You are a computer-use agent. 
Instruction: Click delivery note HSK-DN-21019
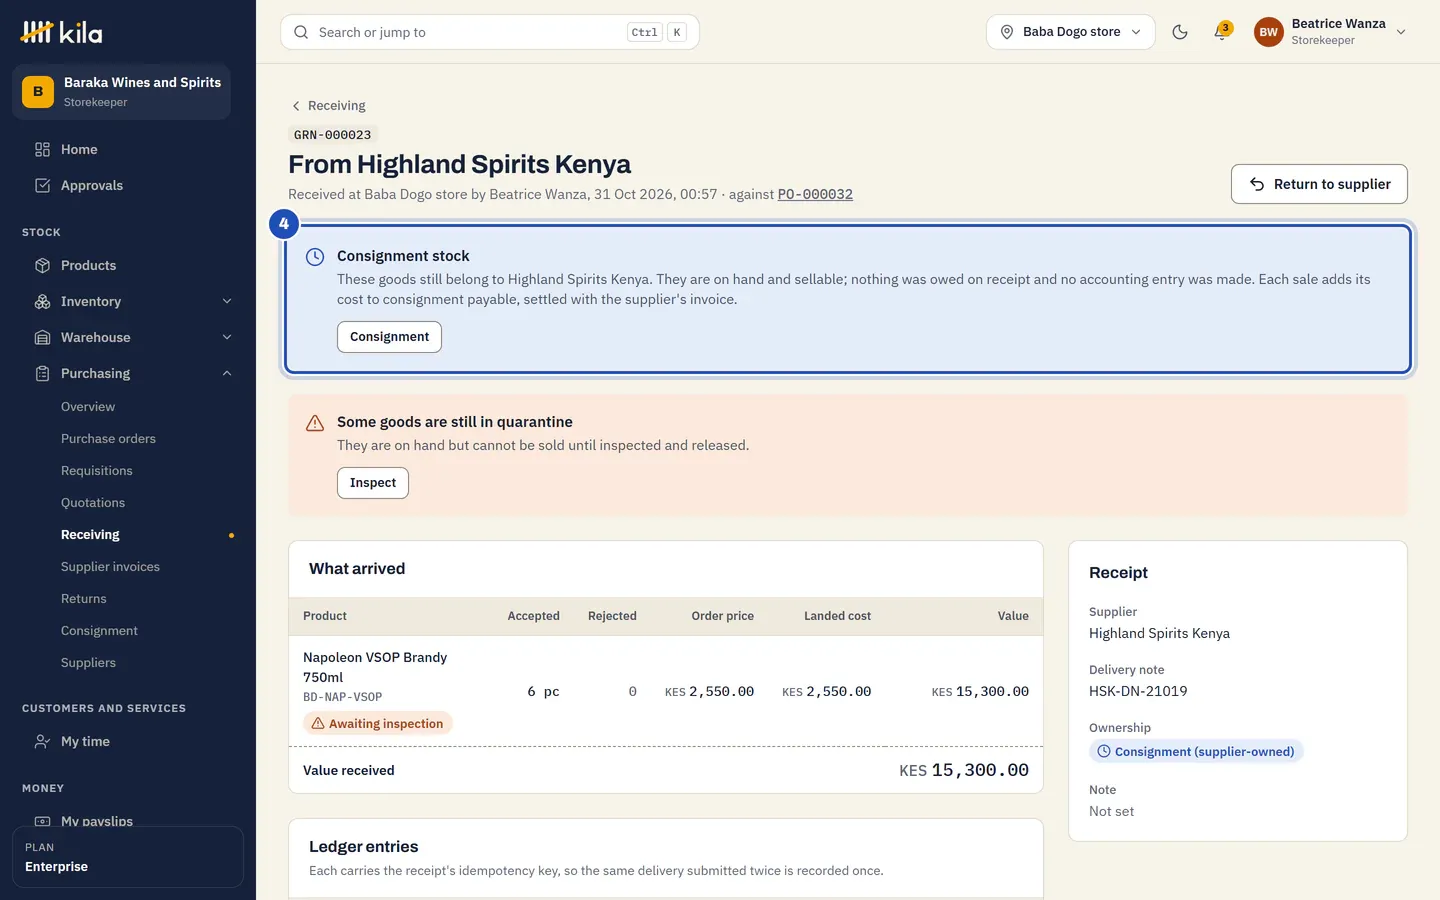(x=1138, y=691)
